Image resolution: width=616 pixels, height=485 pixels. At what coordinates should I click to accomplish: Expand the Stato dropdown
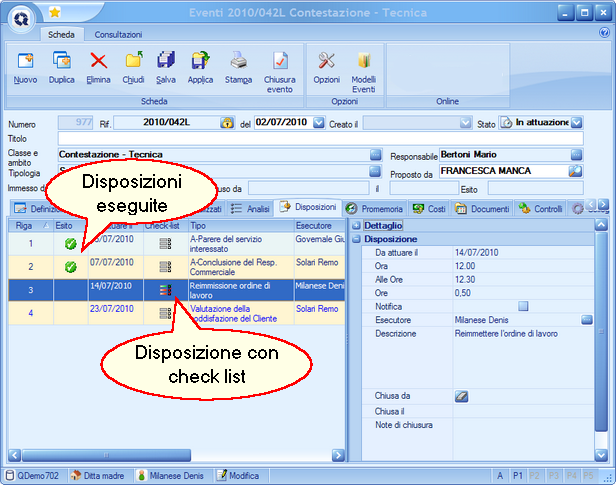tap(577, 123)
